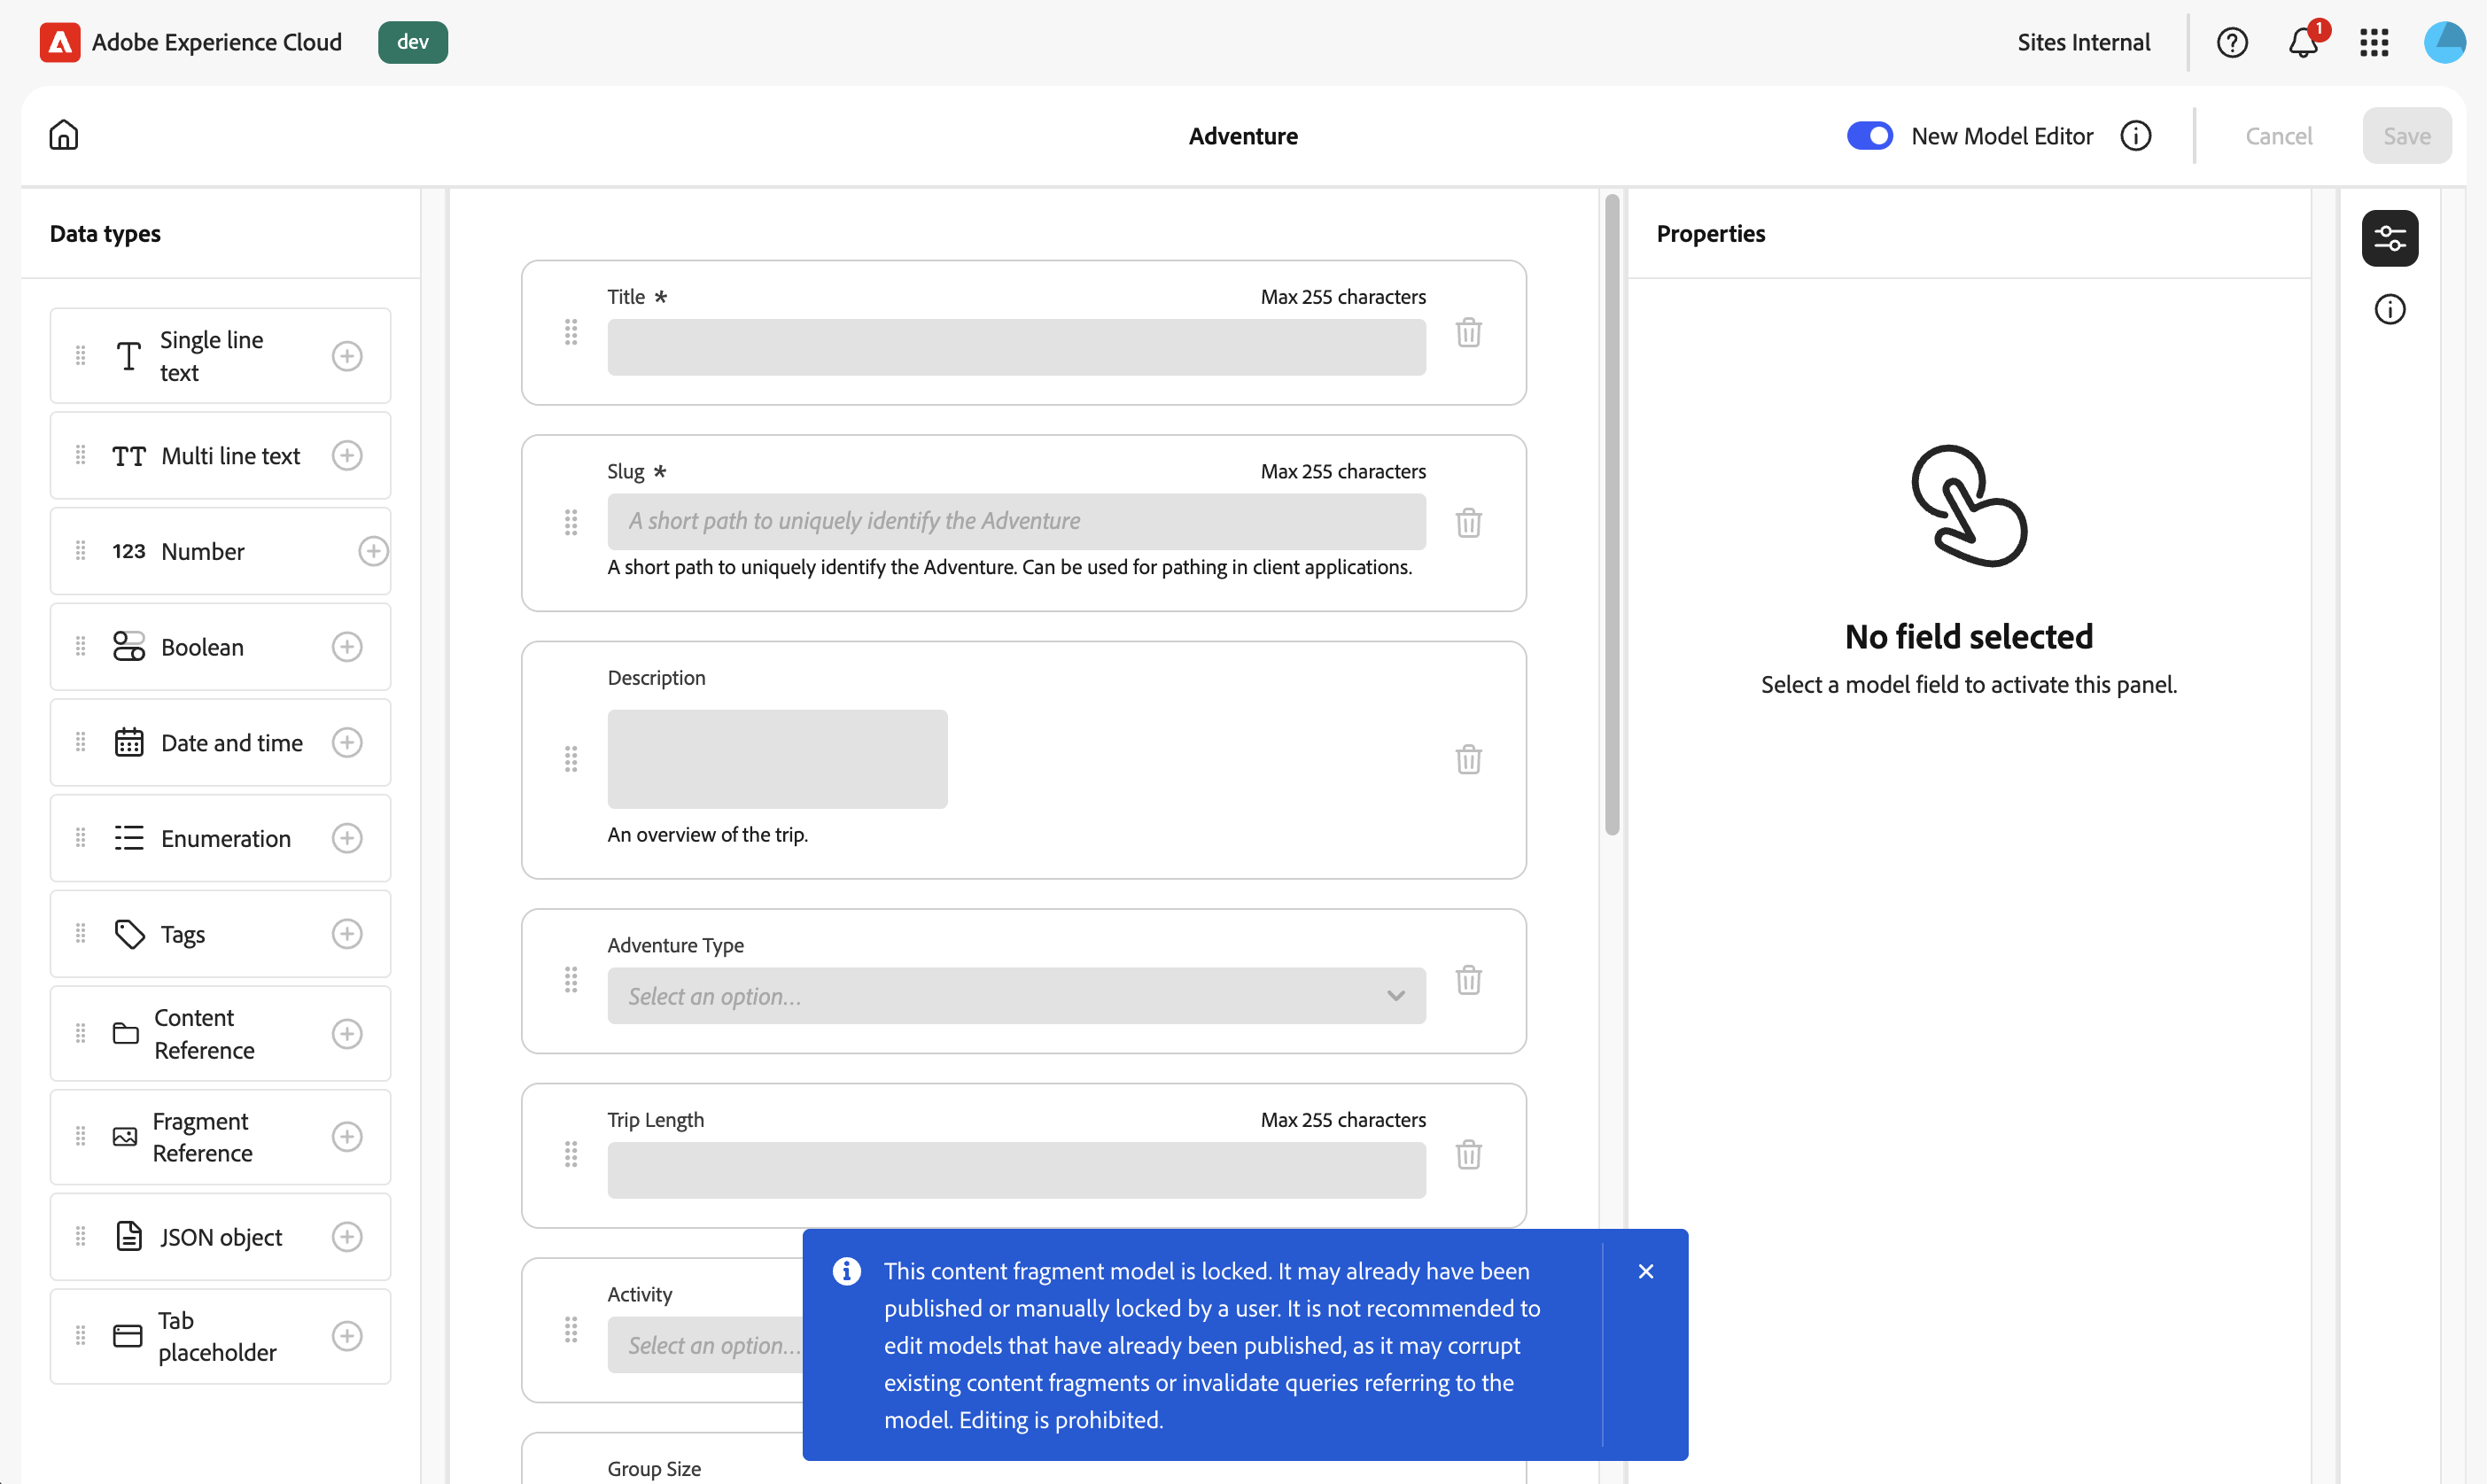Click the home icon
Image resolution: width=2487 pixels, height=1484 pixels.
[x=64, y=135]
